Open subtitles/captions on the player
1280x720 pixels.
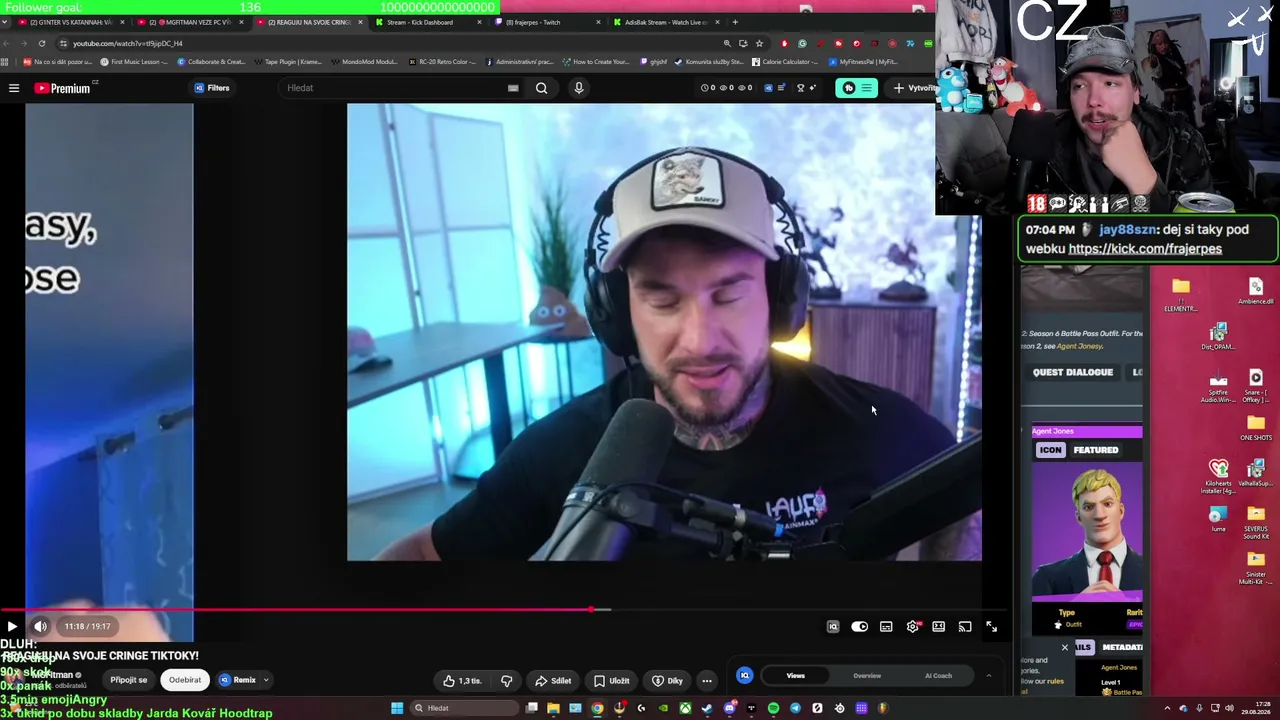tap(886, 627)
